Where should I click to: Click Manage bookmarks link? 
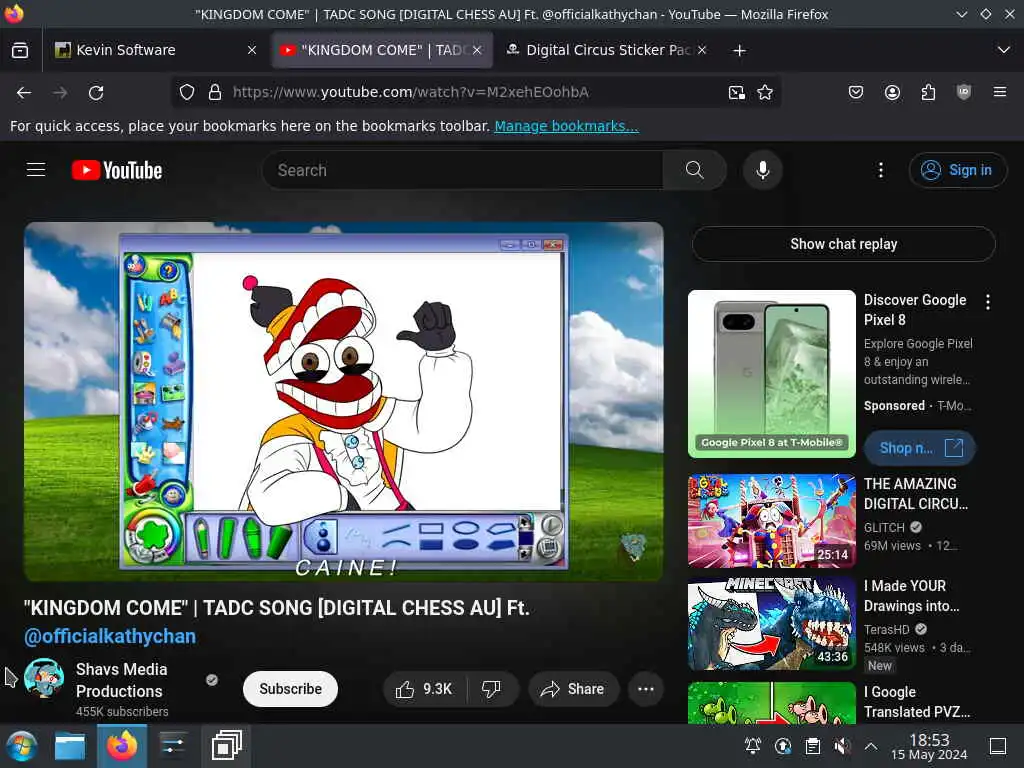566,126
